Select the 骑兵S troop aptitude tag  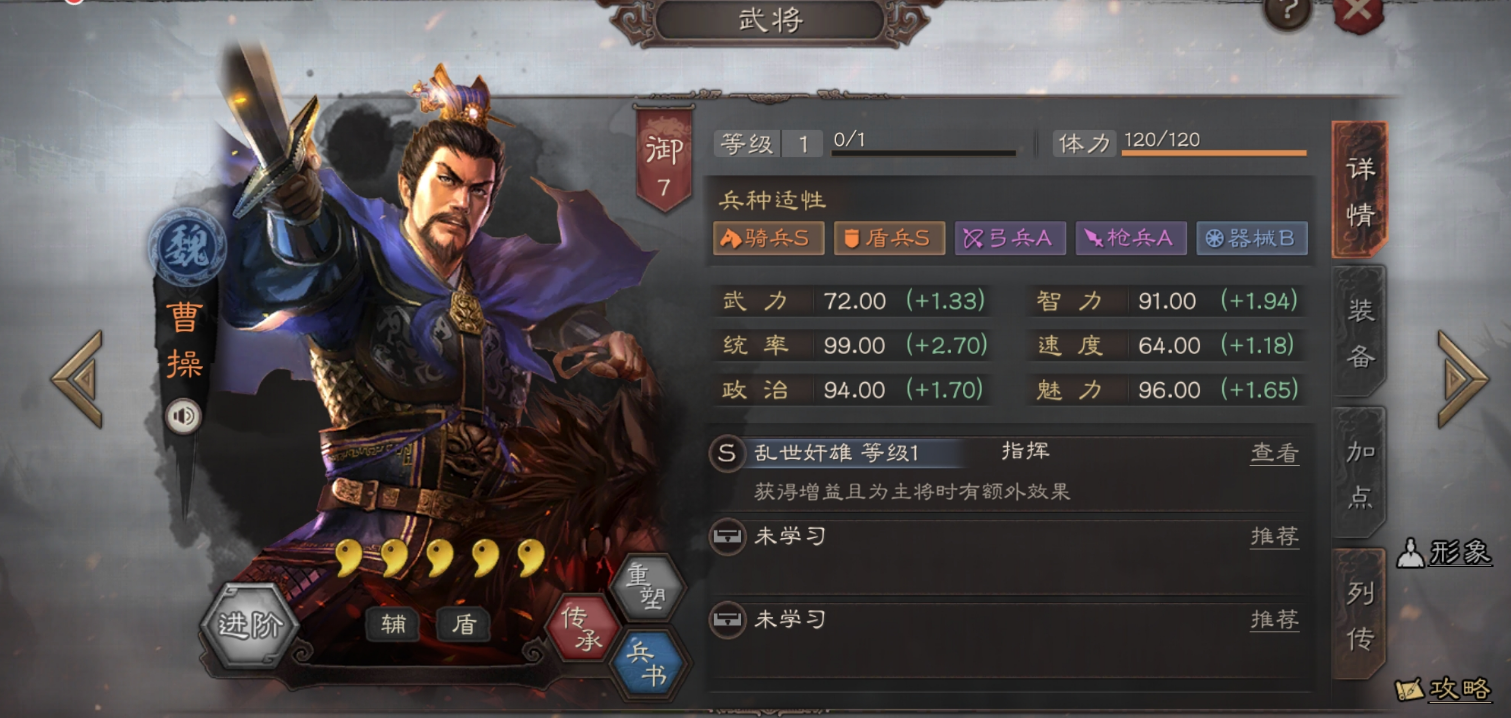(768, 238)
